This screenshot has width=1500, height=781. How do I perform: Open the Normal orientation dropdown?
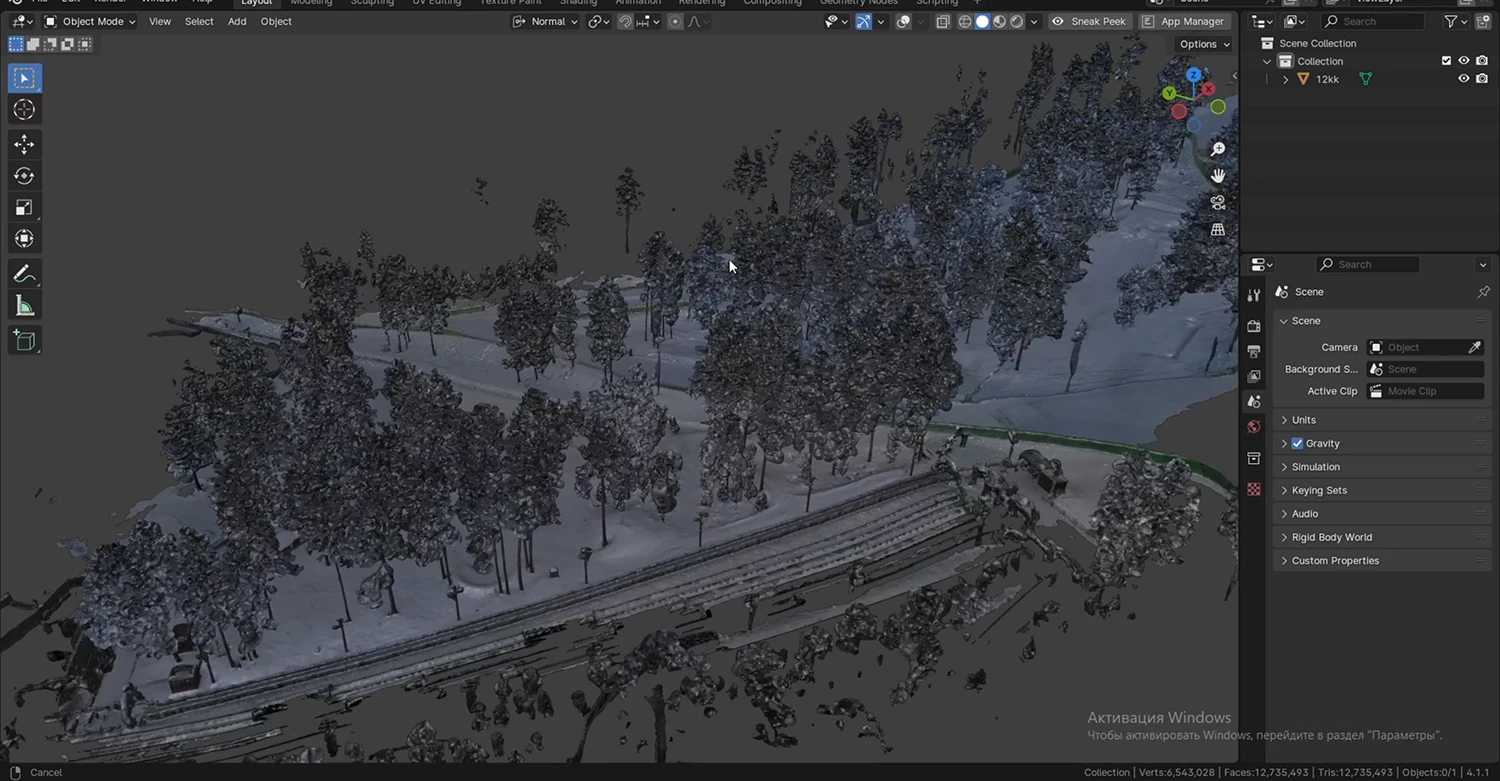click(x=546, y=21)
